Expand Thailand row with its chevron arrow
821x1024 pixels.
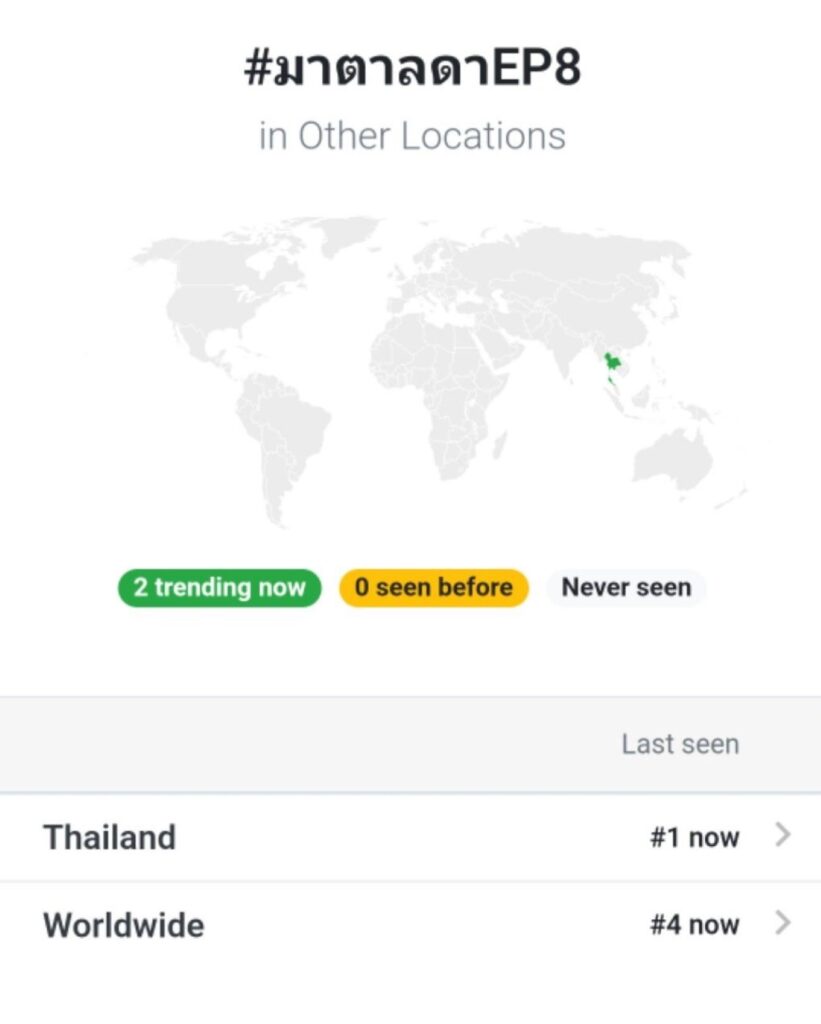783,836
